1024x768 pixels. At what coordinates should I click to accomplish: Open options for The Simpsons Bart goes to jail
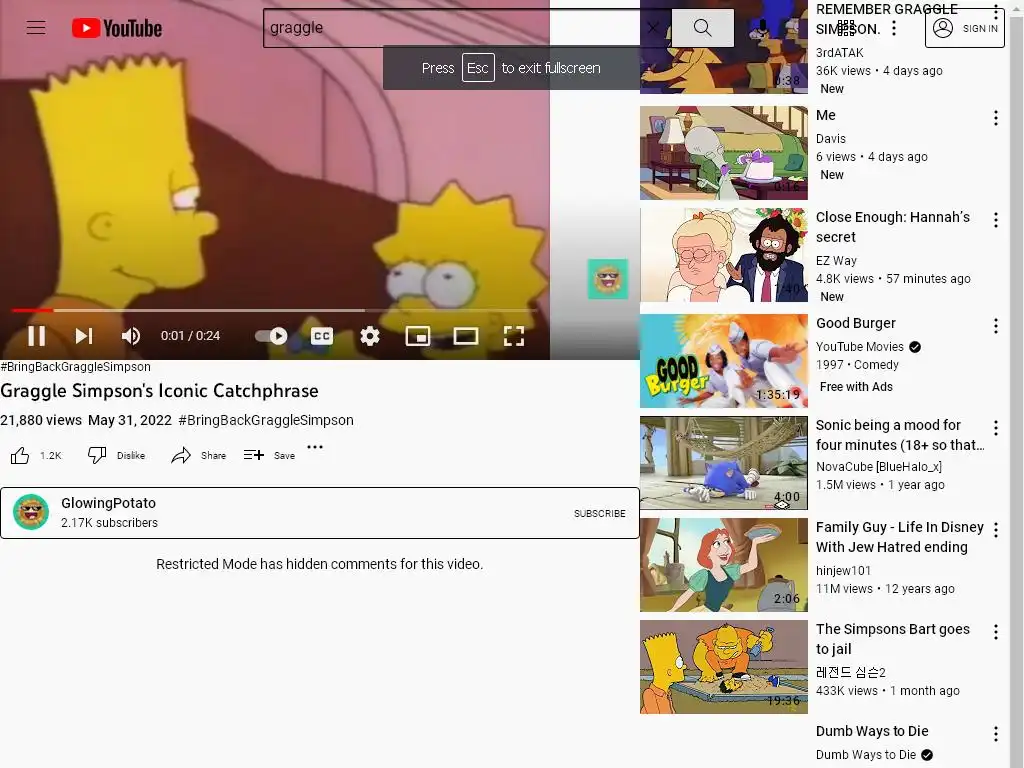(996, 632)
